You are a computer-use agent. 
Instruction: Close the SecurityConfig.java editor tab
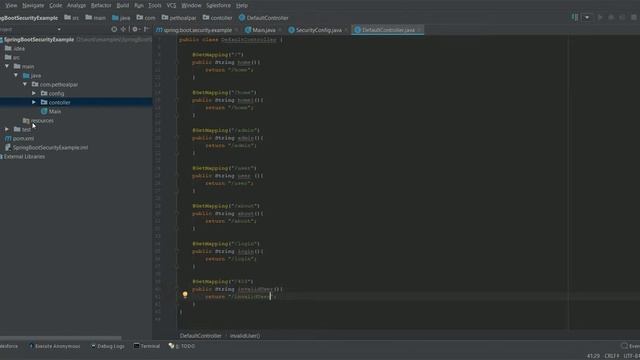click(x=346, y=30)
